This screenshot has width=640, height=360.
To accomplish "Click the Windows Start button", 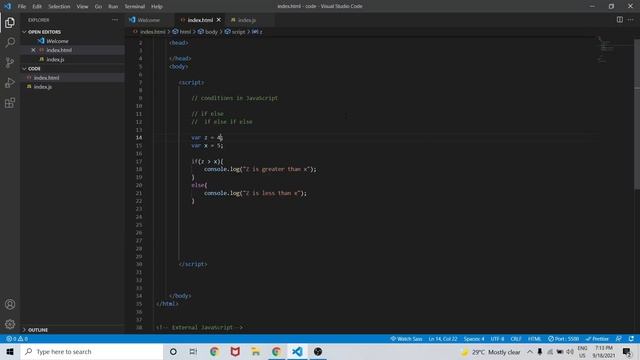I will click(x=10, y=351).
